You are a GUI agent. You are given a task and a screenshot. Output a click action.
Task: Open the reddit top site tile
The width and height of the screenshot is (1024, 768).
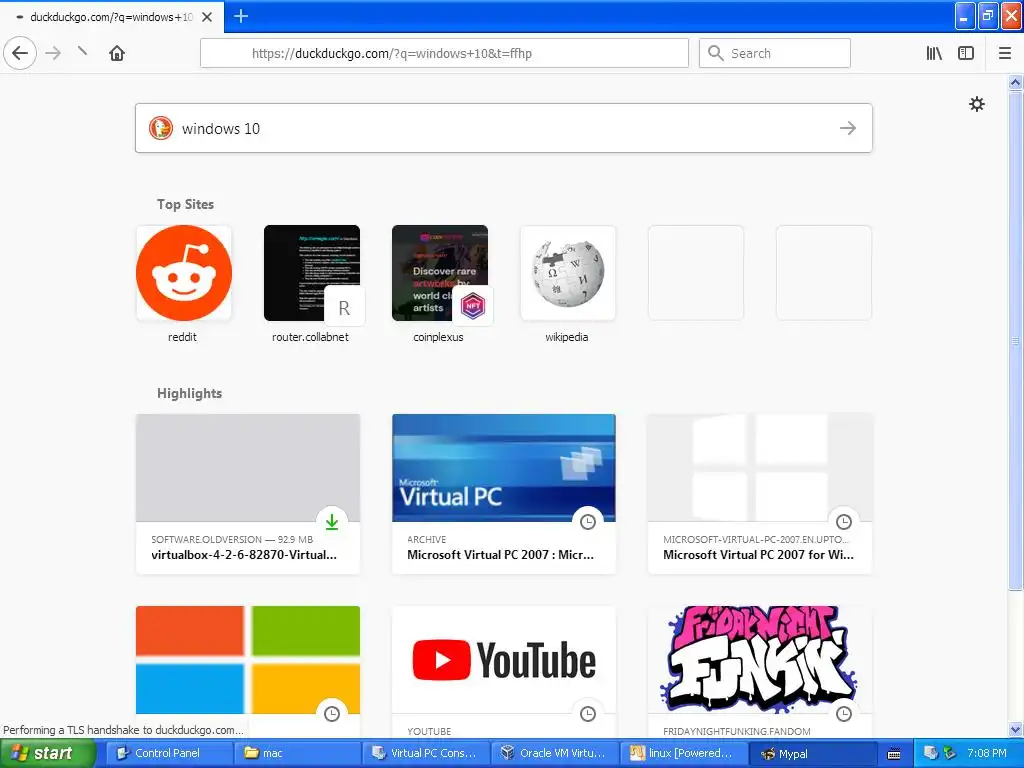(x=184, y=273)
